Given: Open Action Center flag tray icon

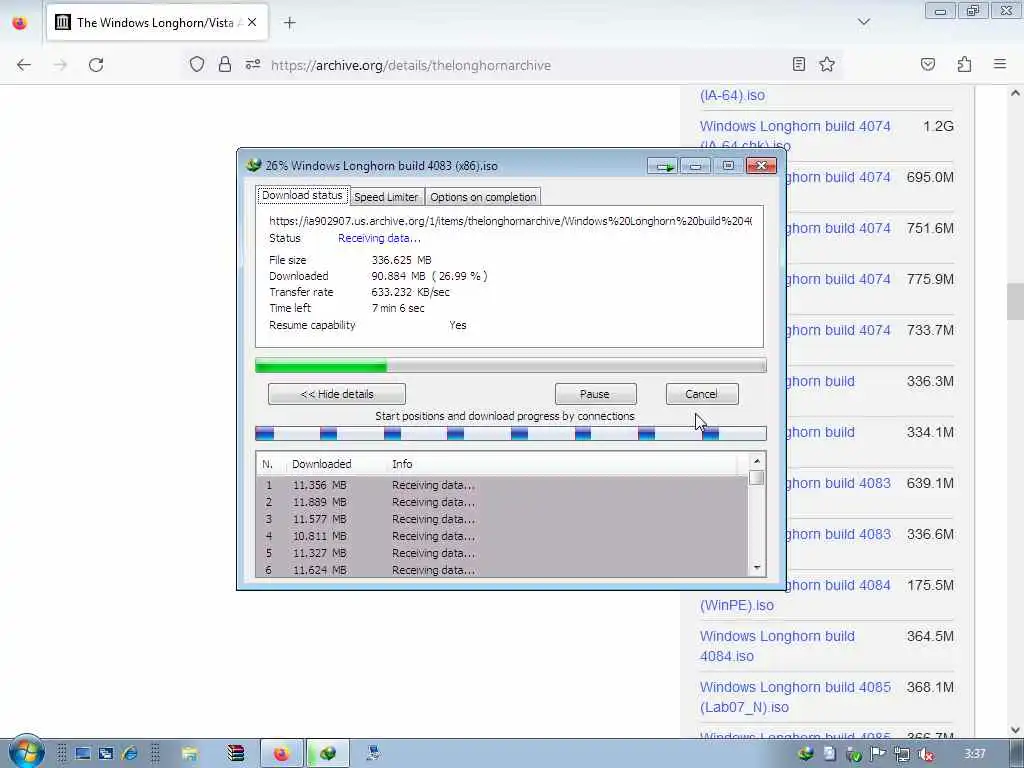Looking at the screenshot, I should coord(877,754).
